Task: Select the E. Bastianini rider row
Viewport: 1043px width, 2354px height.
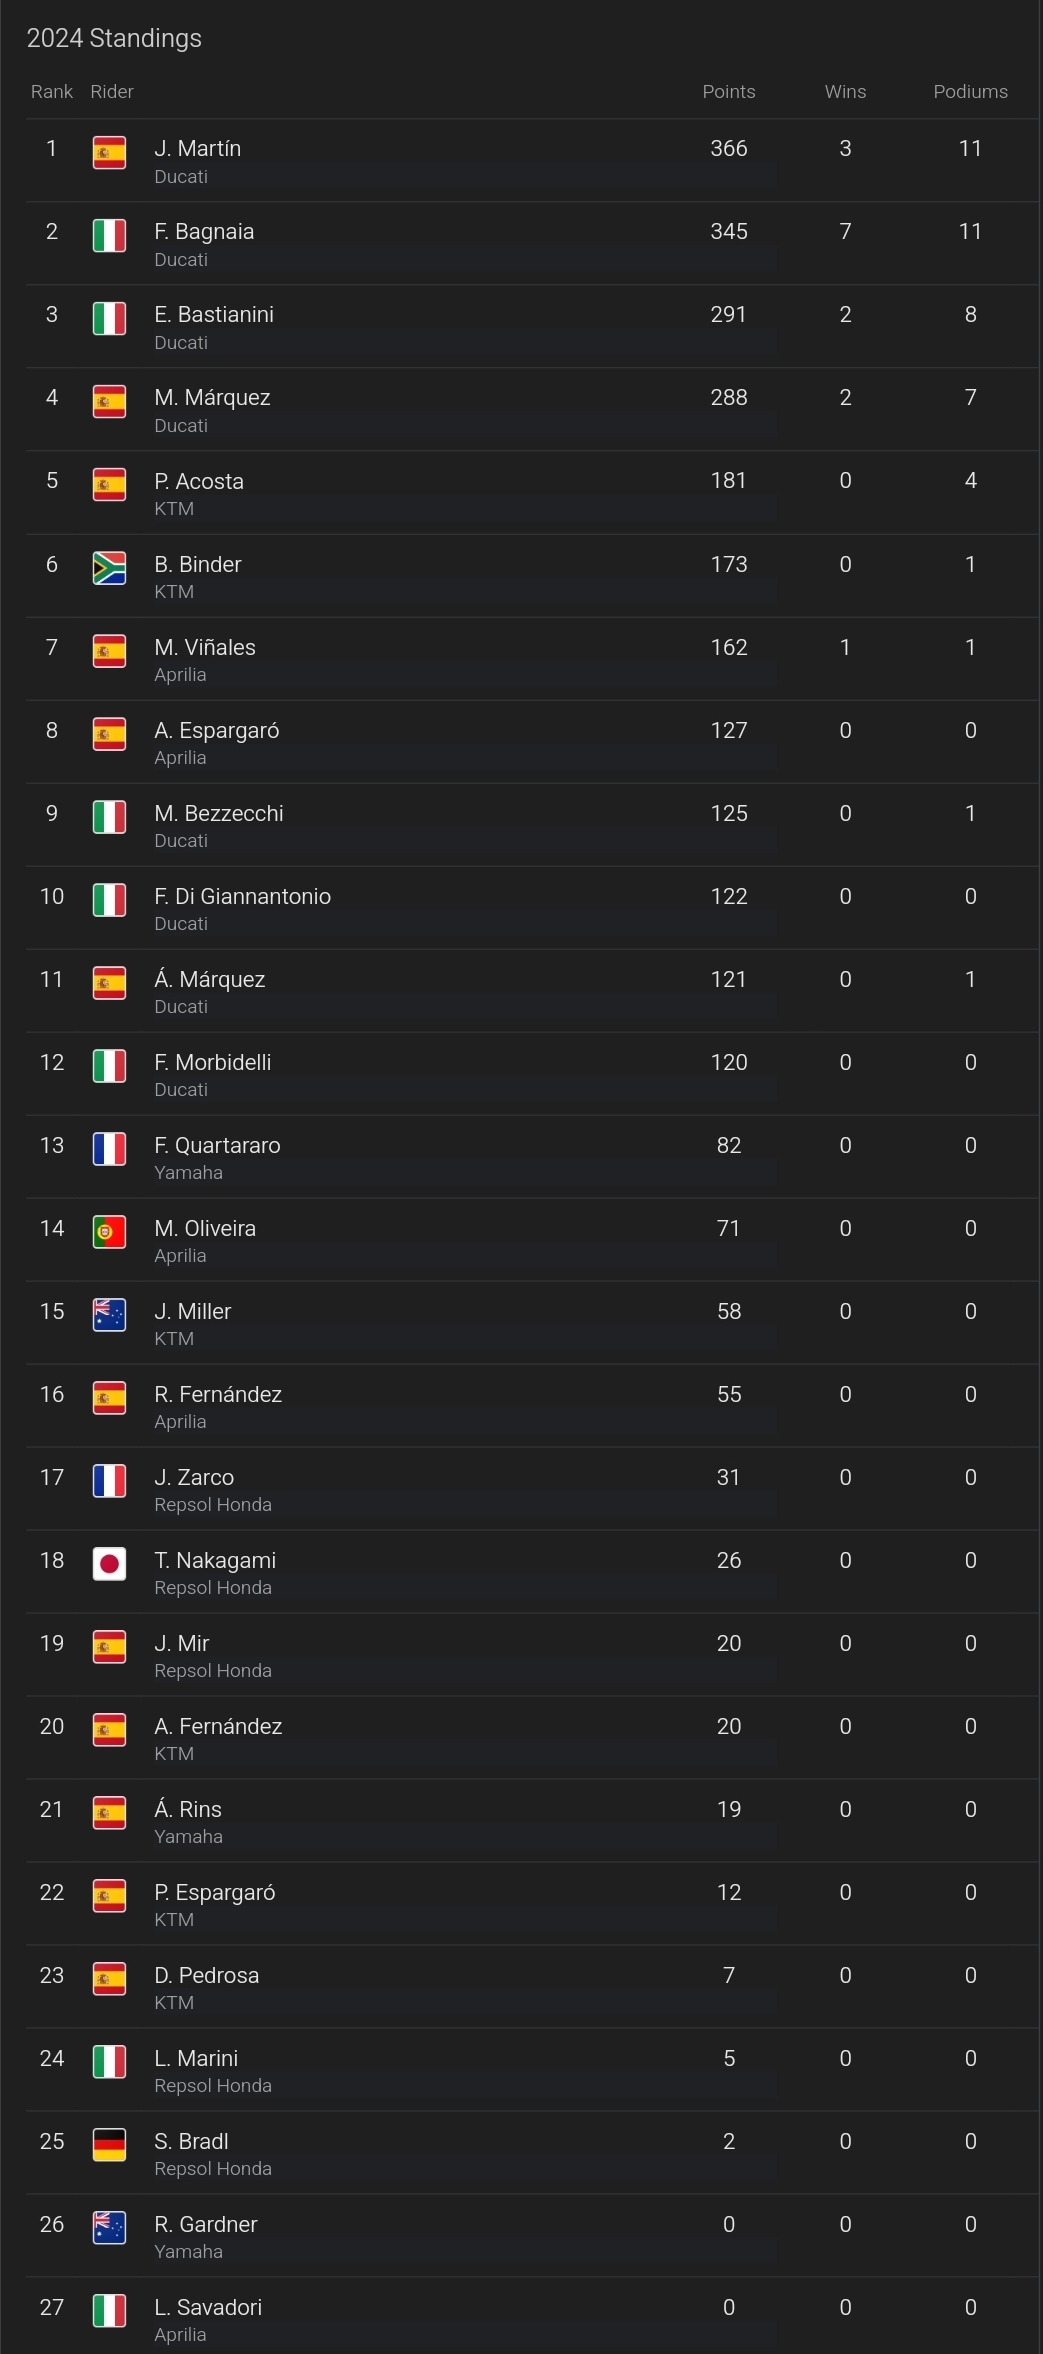Action: (x=532, y=327)
